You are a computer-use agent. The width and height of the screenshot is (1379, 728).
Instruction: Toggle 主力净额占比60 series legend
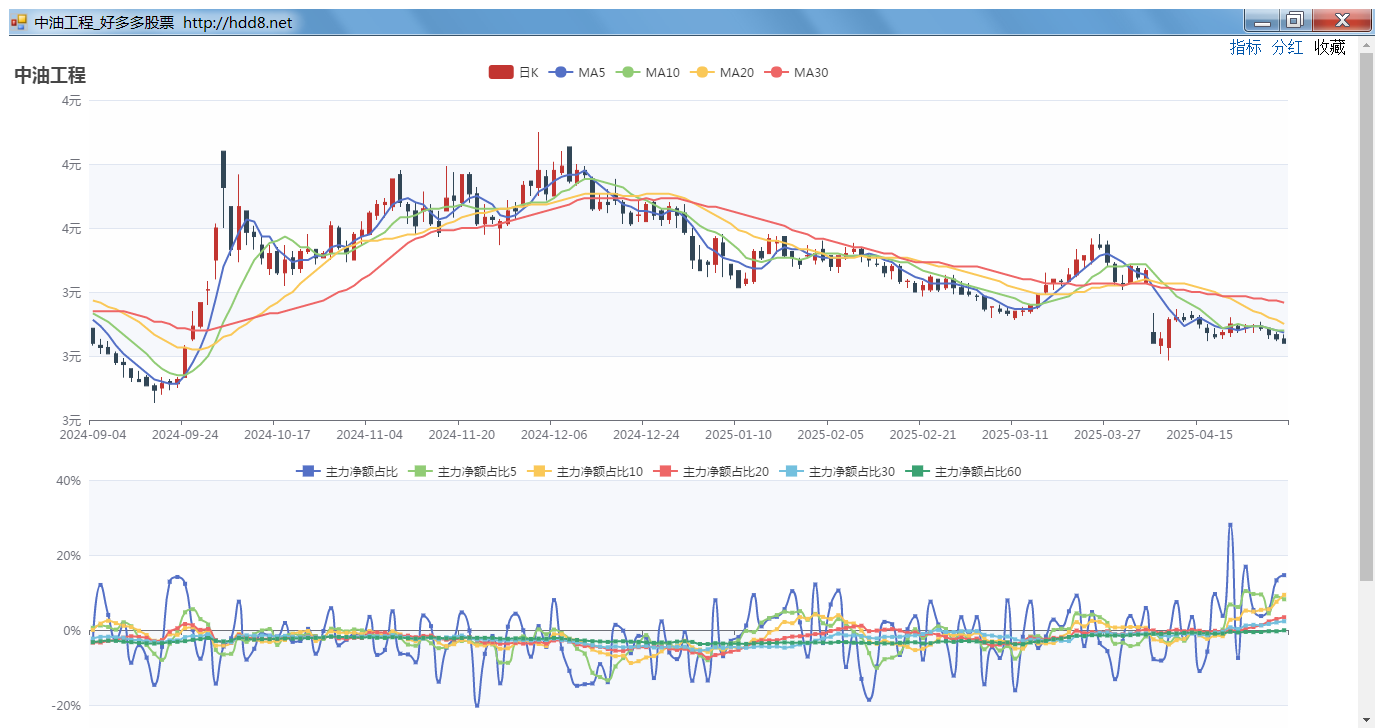tap(965, 471)
